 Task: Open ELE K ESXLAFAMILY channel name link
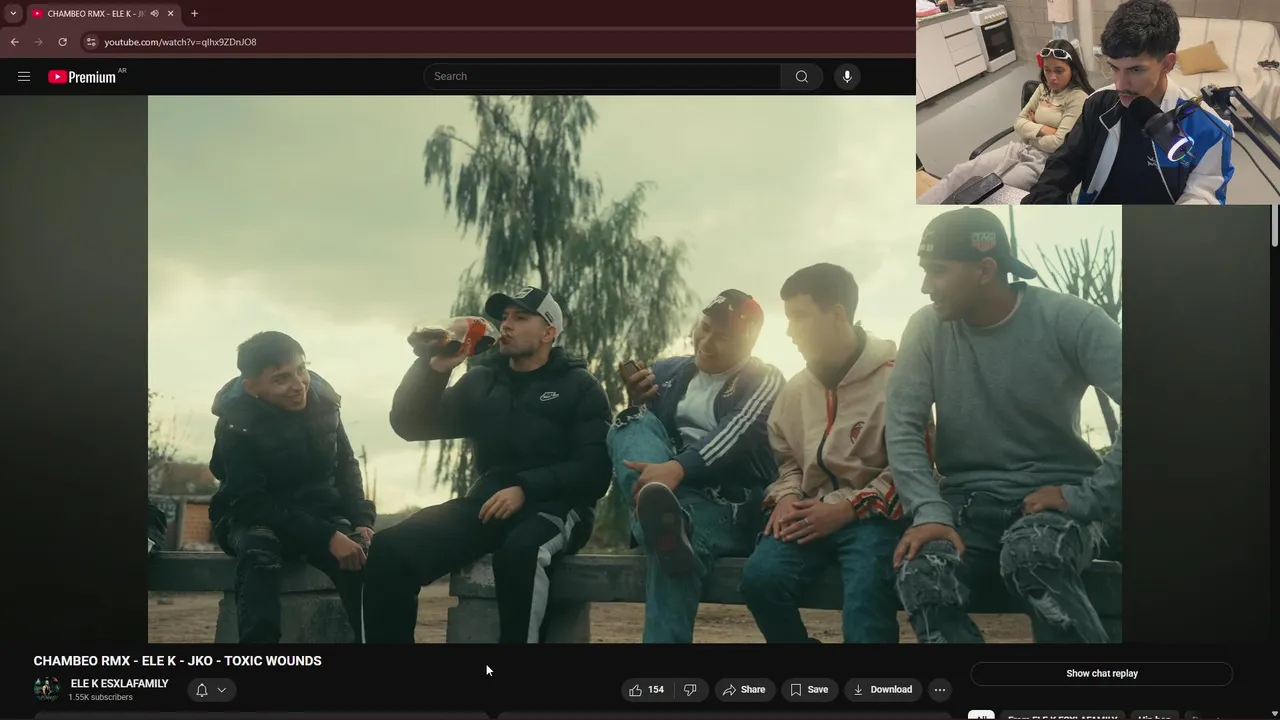click(x=119, y=684)
